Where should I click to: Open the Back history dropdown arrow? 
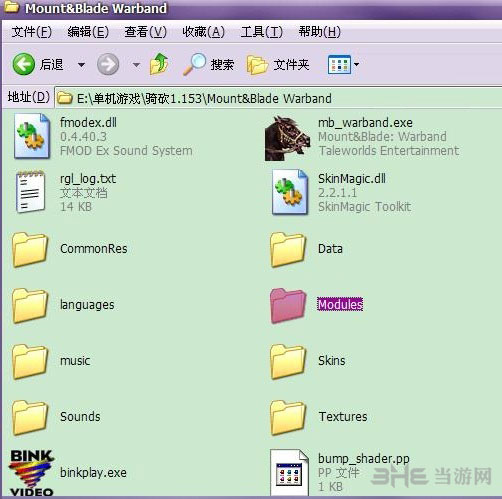point(81,64)
